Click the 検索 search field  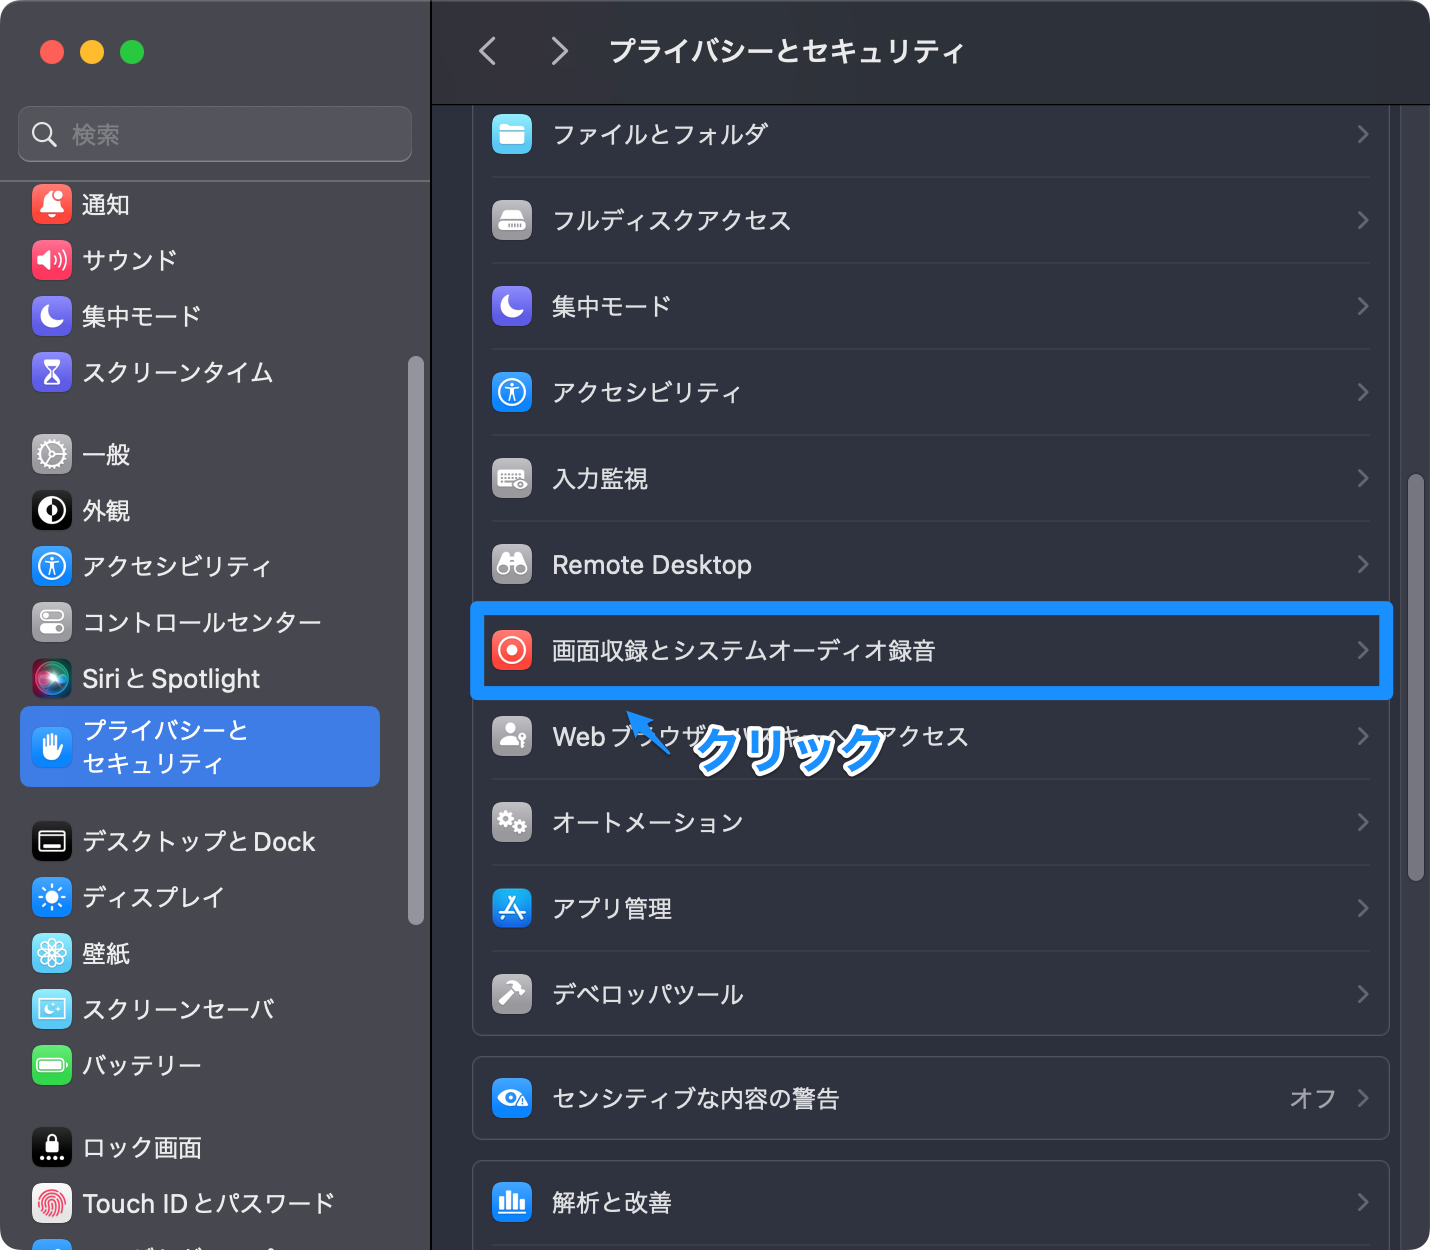point(215,134)
